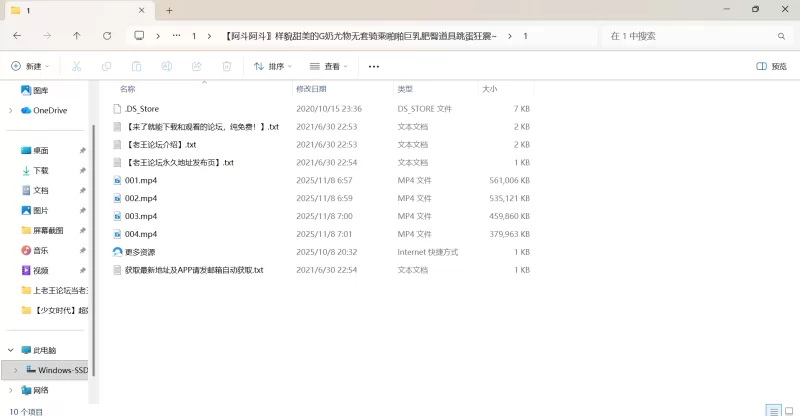Open the 排序 sort dropdown
Screen dimensions: 800x416
273,67
